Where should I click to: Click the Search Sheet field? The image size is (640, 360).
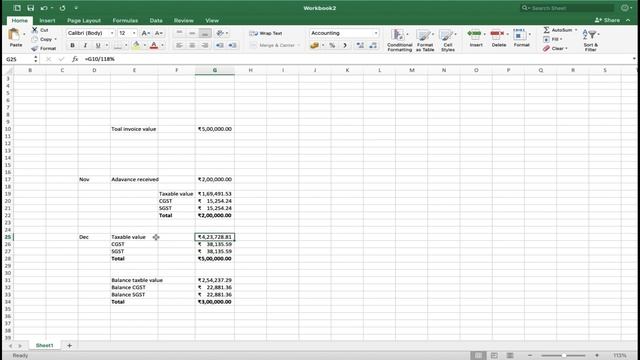567,8
